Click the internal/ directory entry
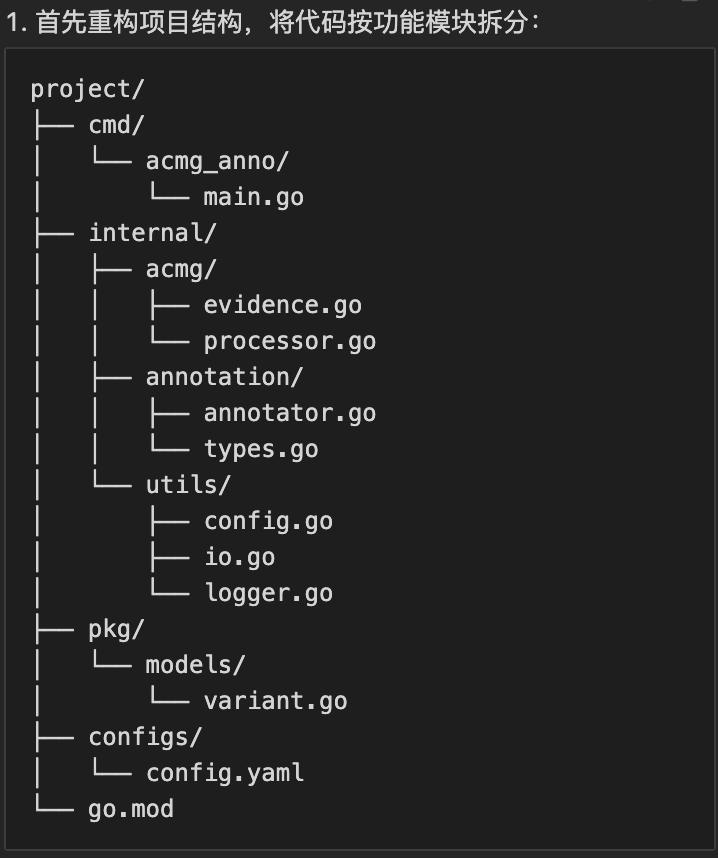 tap(153, 233)
